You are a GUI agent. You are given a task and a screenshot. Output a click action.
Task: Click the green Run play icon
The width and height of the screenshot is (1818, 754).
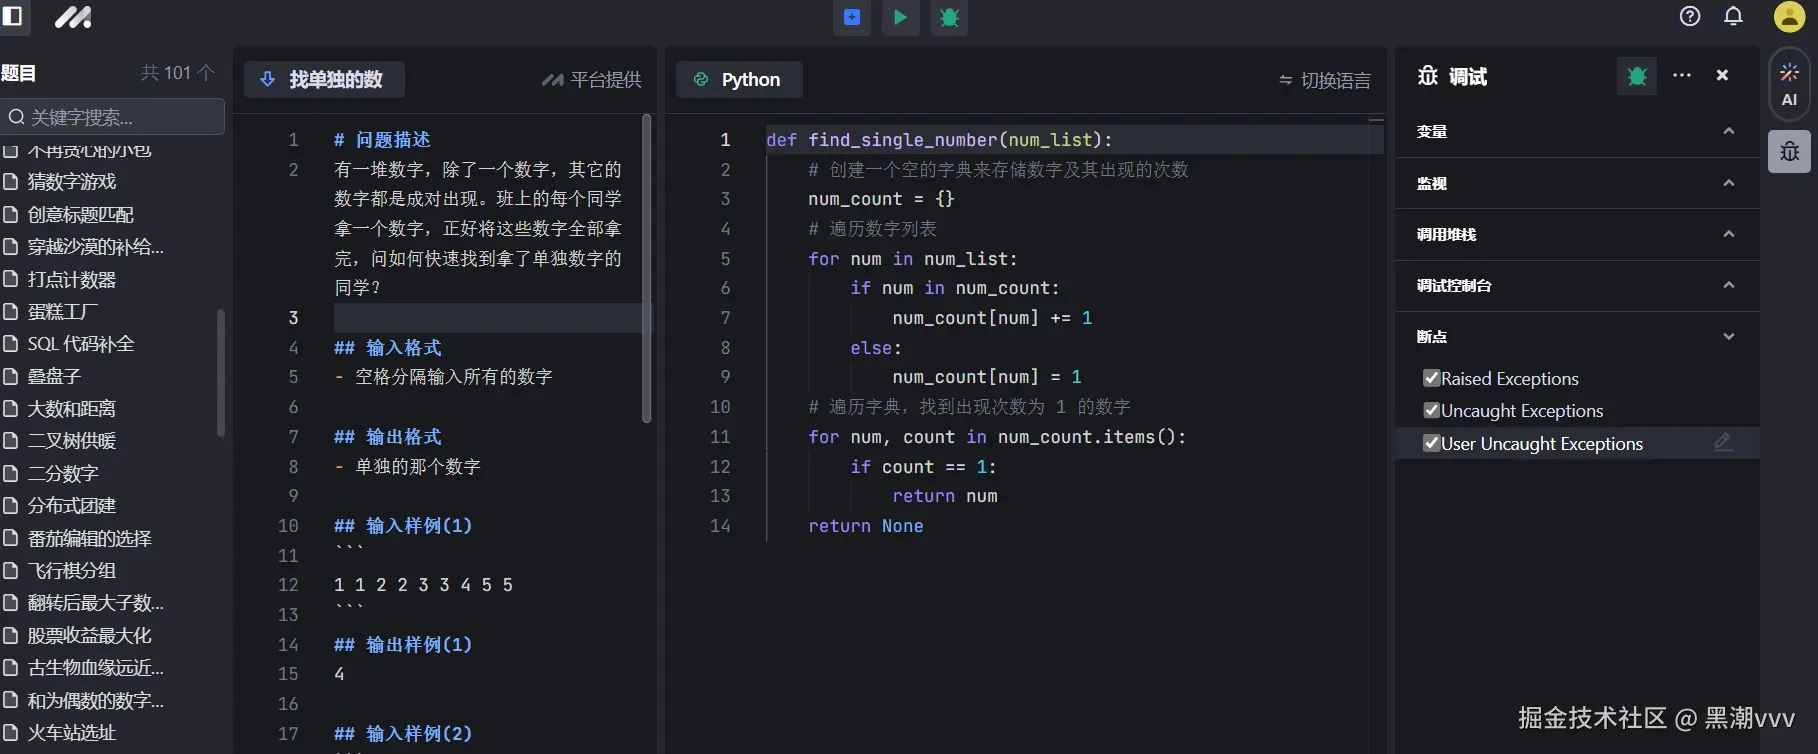[x=900, y=17]
